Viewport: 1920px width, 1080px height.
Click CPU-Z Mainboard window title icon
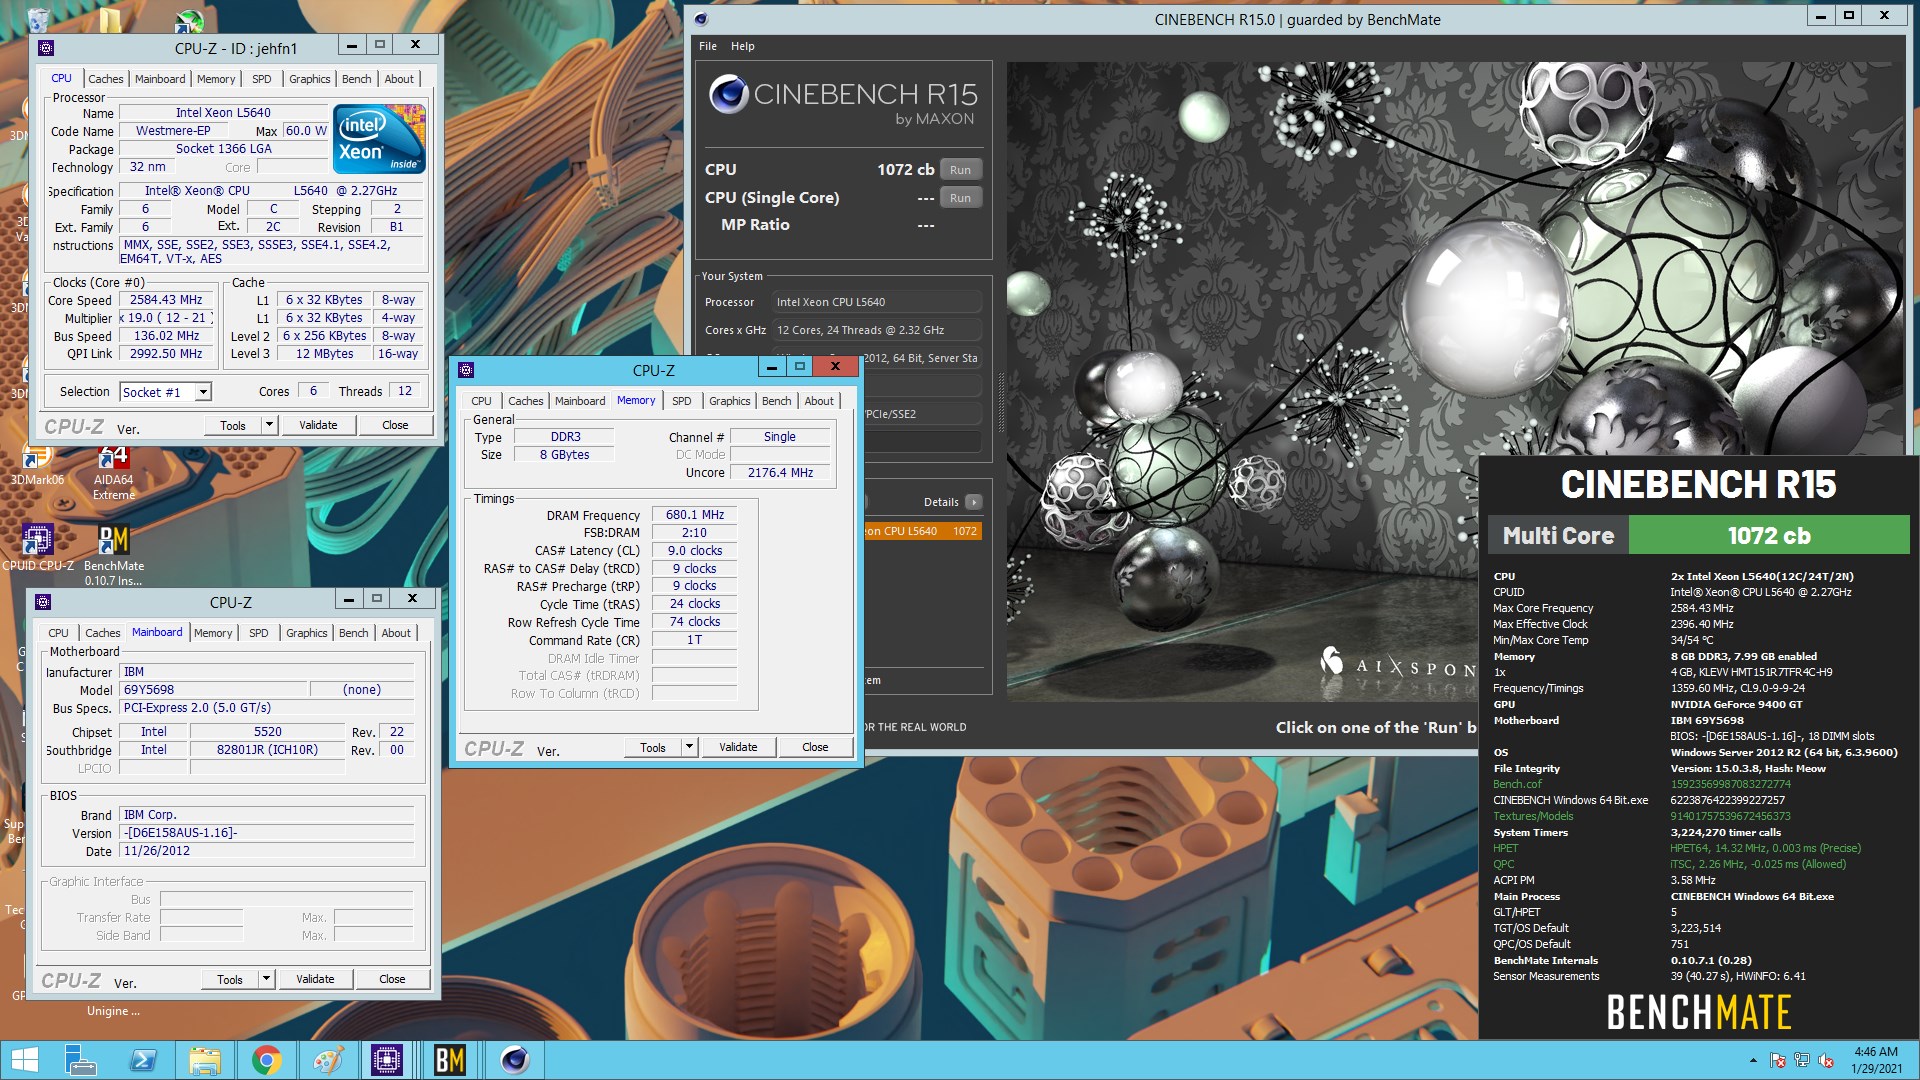[x=43, y=601]
